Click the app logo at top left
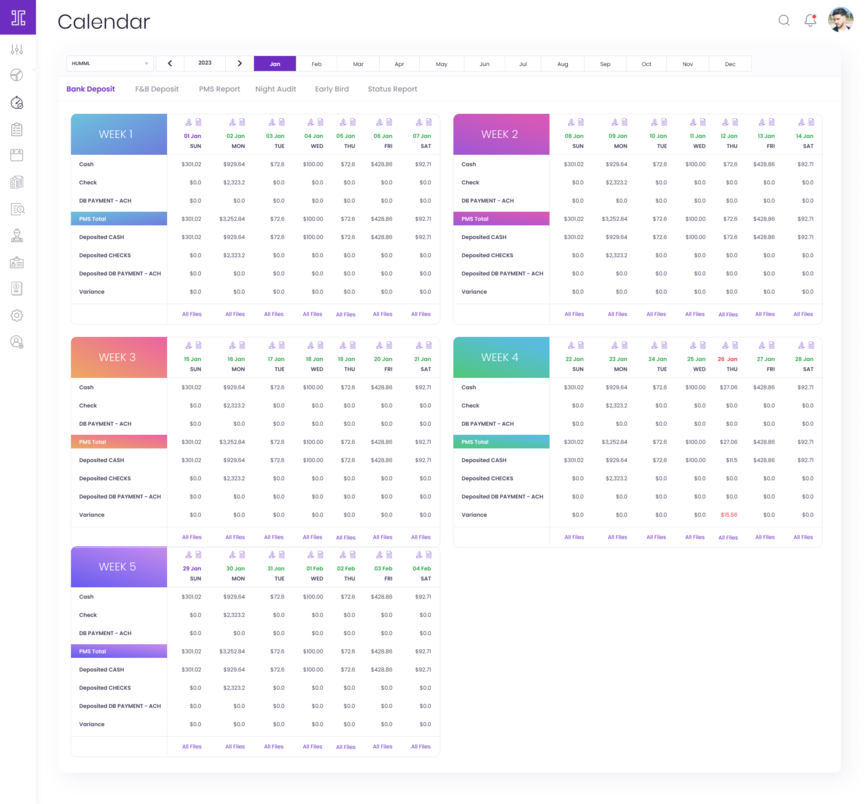865x804 pixels. (x=18, y=18)
